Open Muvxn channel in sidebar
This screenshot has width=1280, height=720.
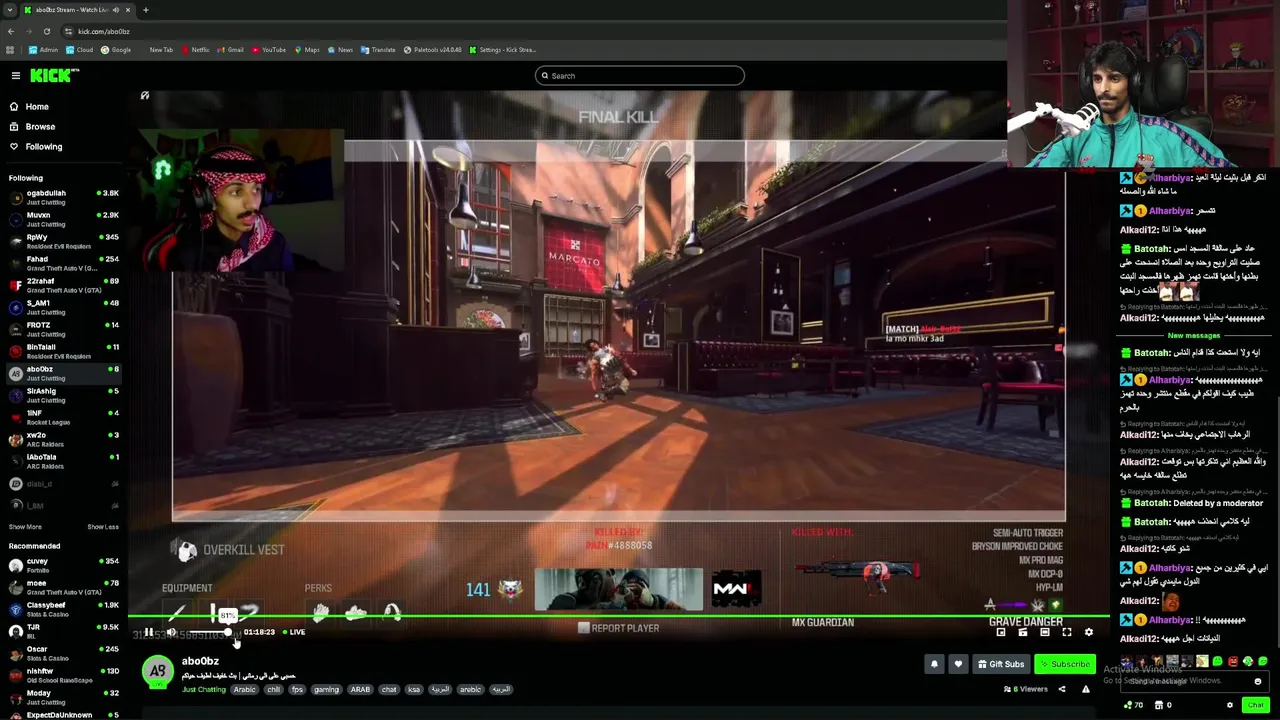[64, 219]
